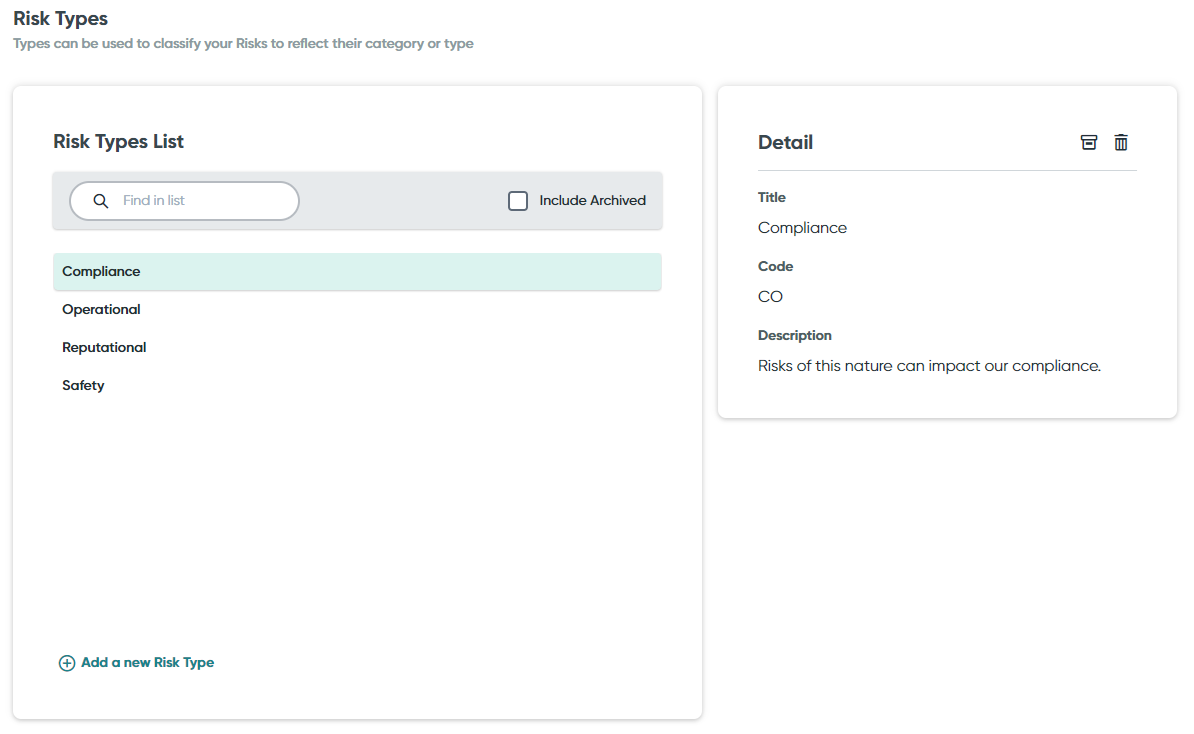Enable the Include Archived checkbox

click(x=518, y=201)
